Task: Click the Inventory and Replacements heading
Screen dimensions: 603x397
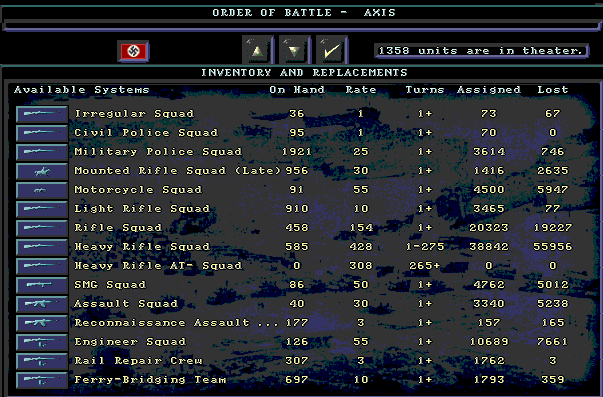Action: (x=304, y=72)
